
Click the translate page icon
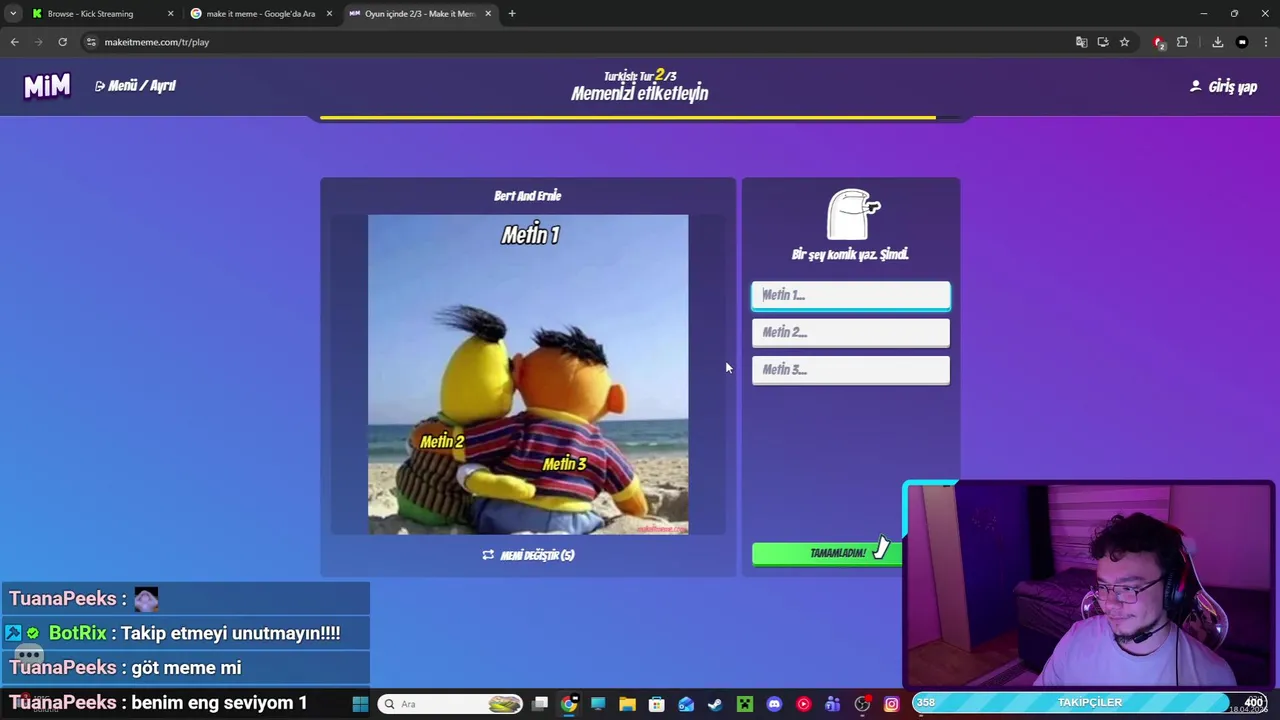pyautogui.click(x=1081, y=42)
